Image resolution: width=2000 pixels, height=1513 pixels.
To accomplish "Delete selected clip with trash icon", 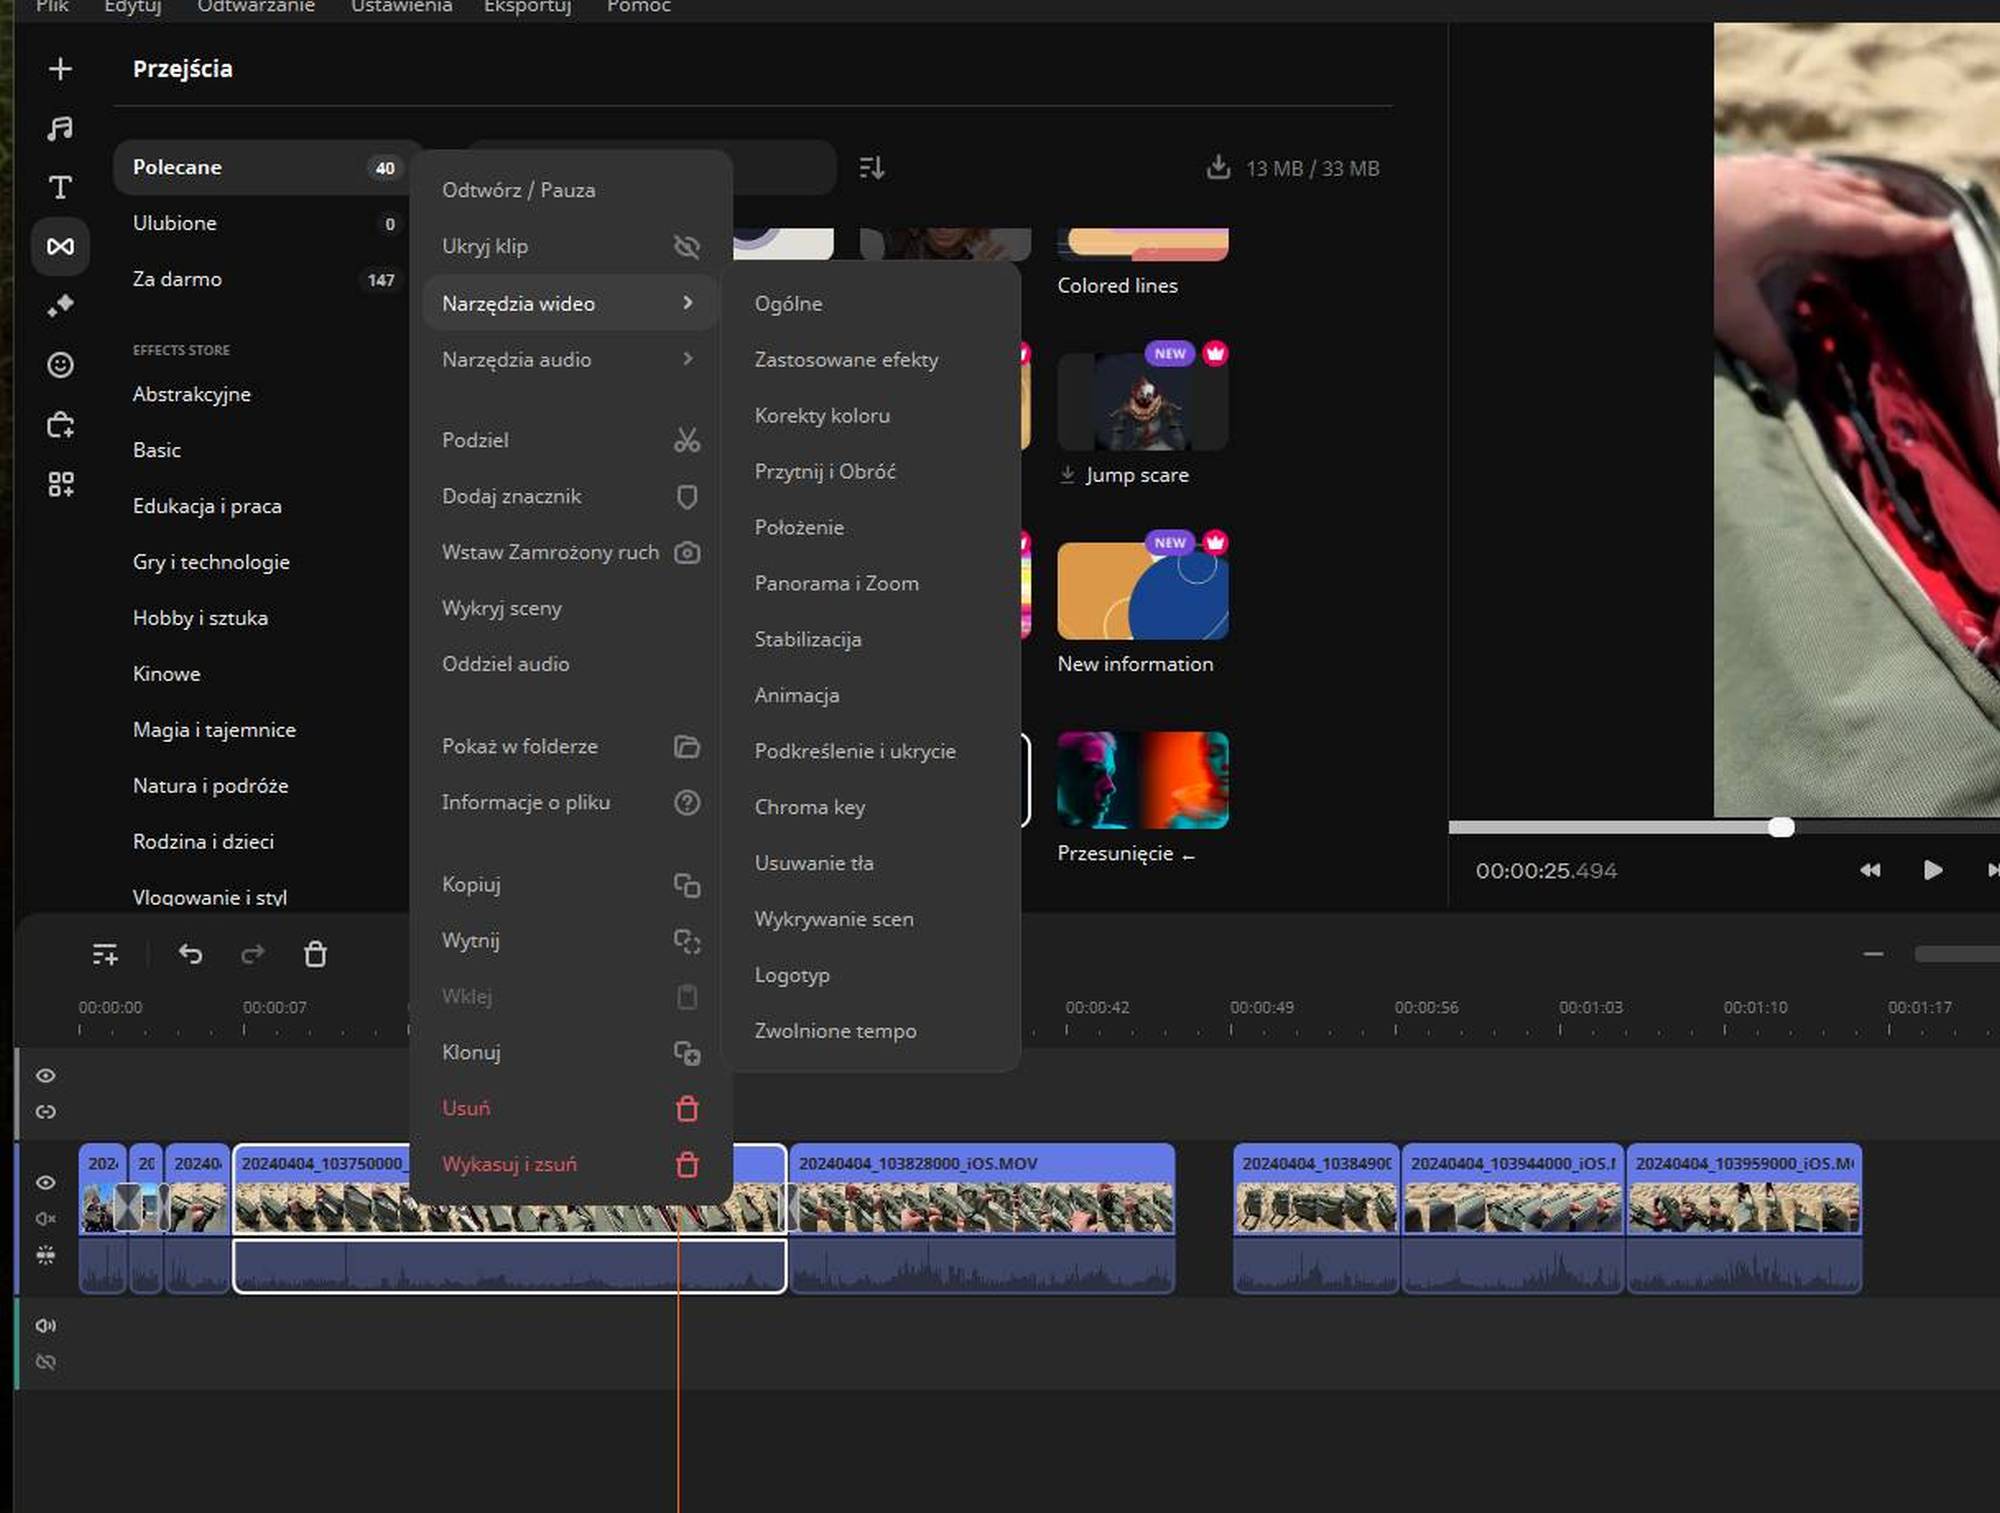I will tap(315, 954).
